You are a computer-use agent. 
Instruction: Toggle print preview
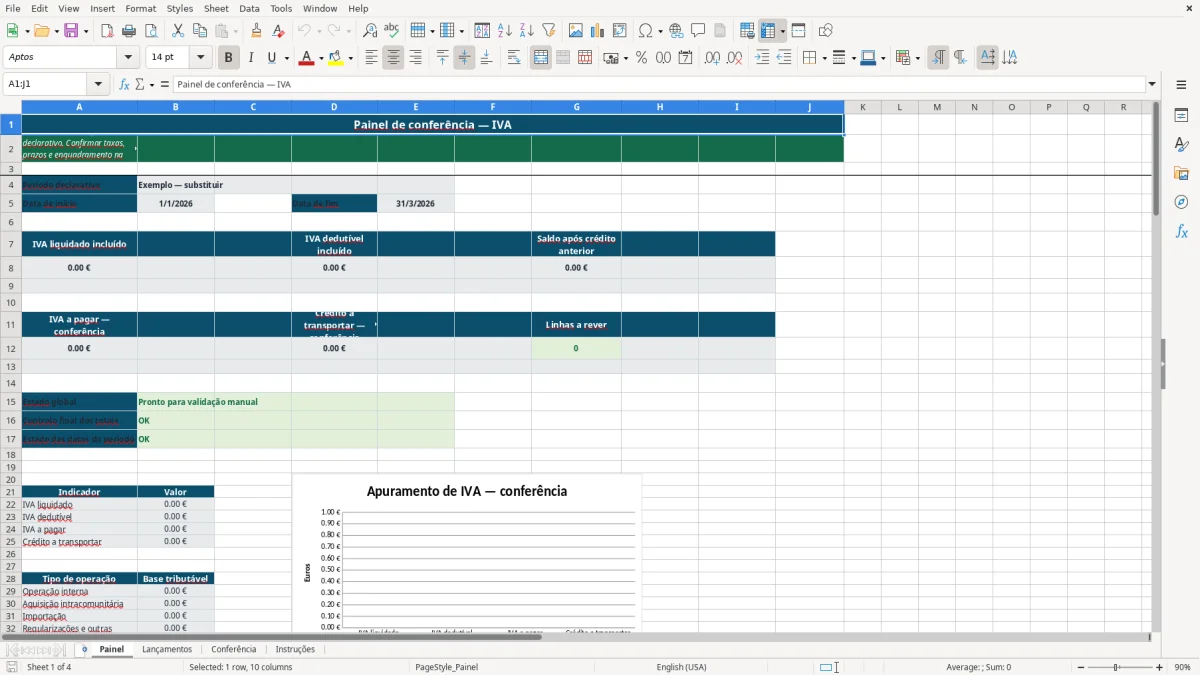(x=151, y=31)
